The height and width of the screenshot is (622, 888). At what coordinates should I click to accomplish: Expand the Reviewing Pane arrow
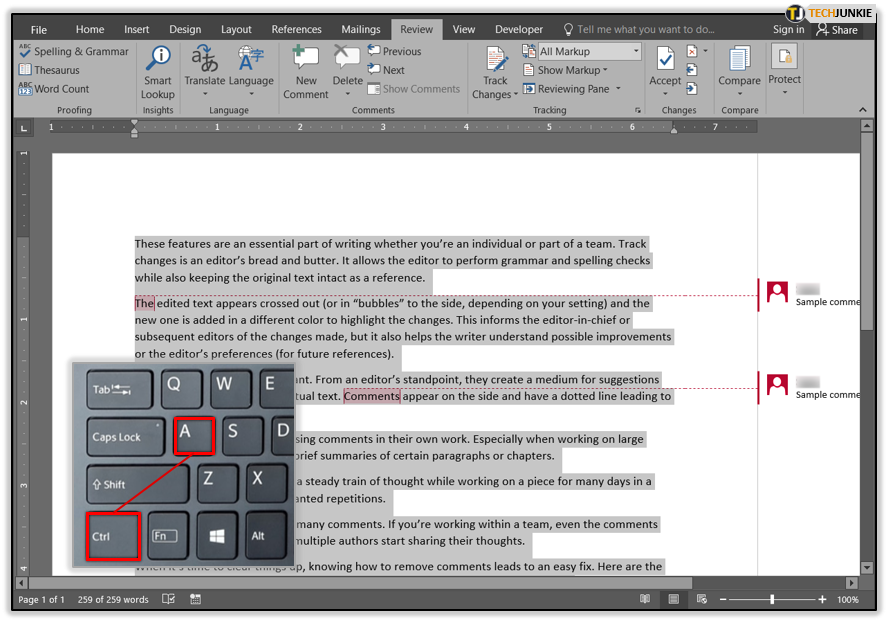pyautogui.click(x=618, y=88)
